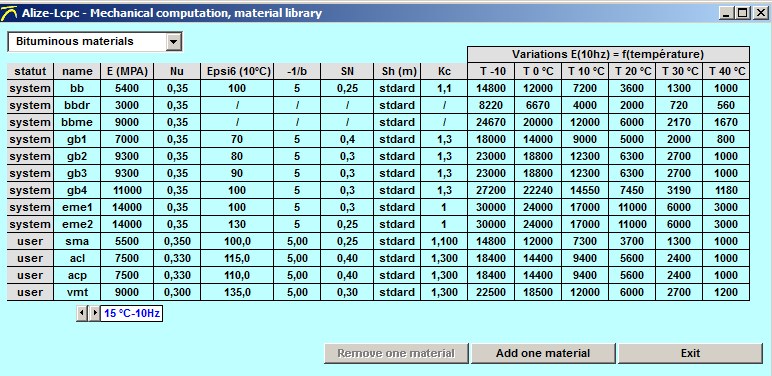Click the Epsi6 (10°C) column header
The image size is (772, 376).
(237, 71)
